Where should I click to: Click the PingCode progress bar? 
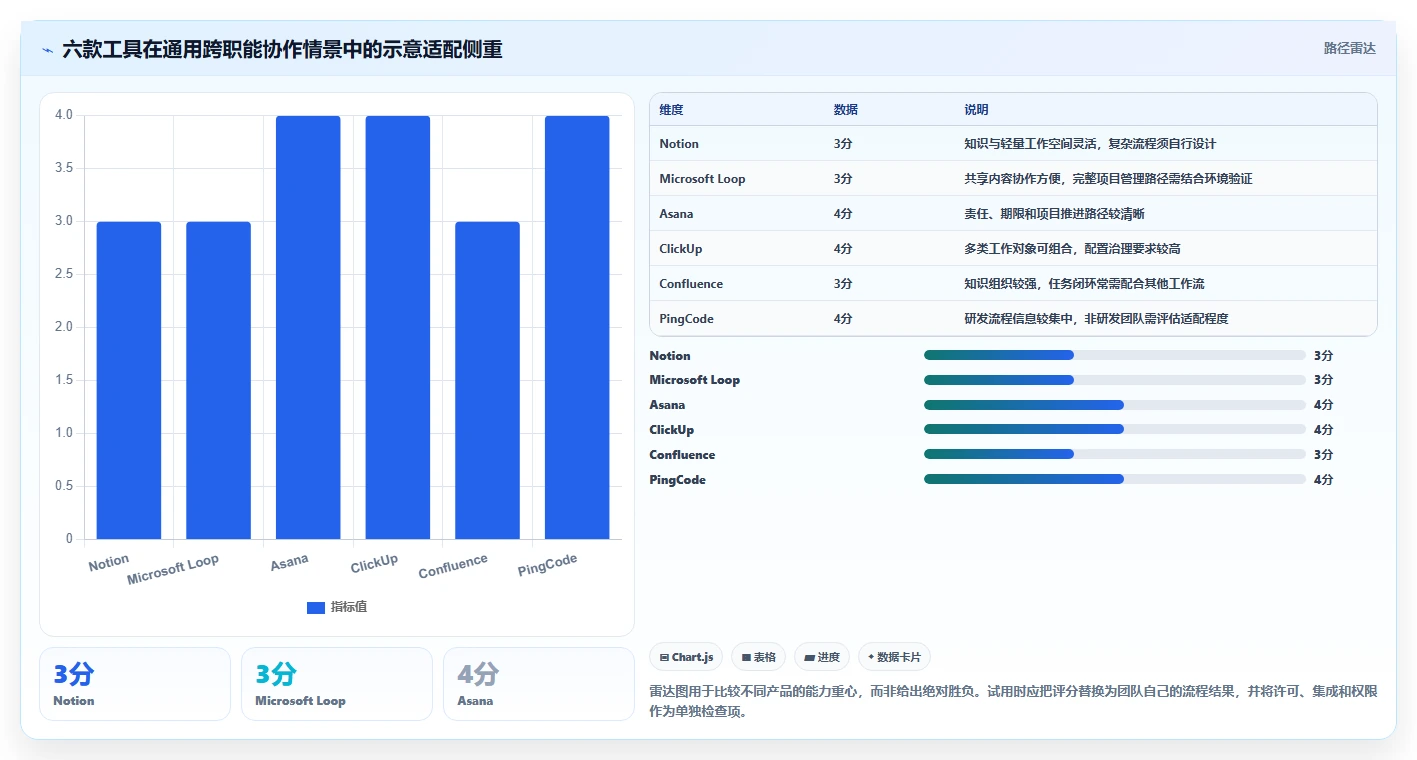click(1115, 479)
